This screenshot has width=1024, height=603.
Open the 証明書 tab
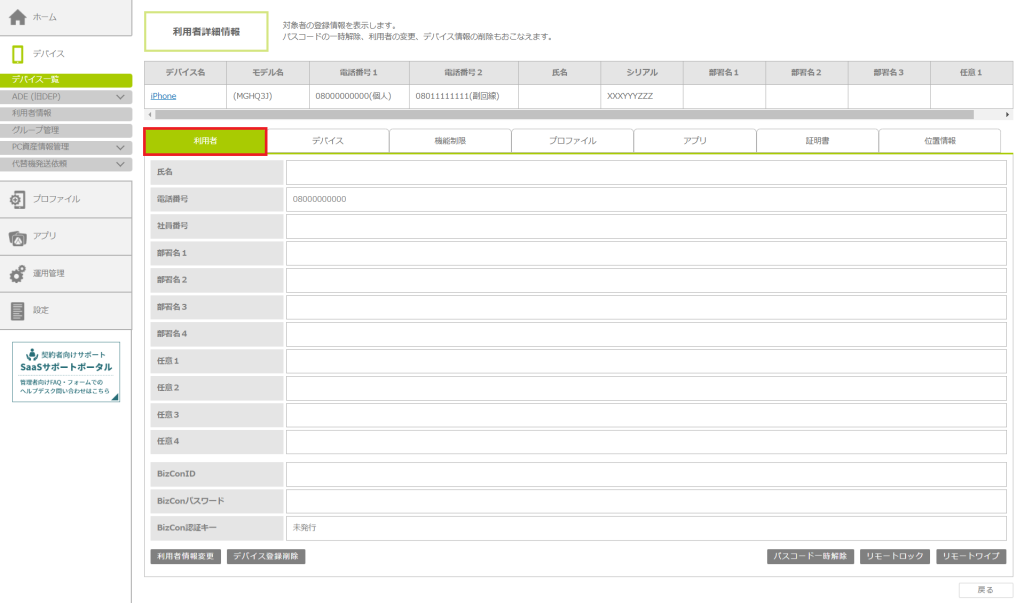click(x=817, y=141)
